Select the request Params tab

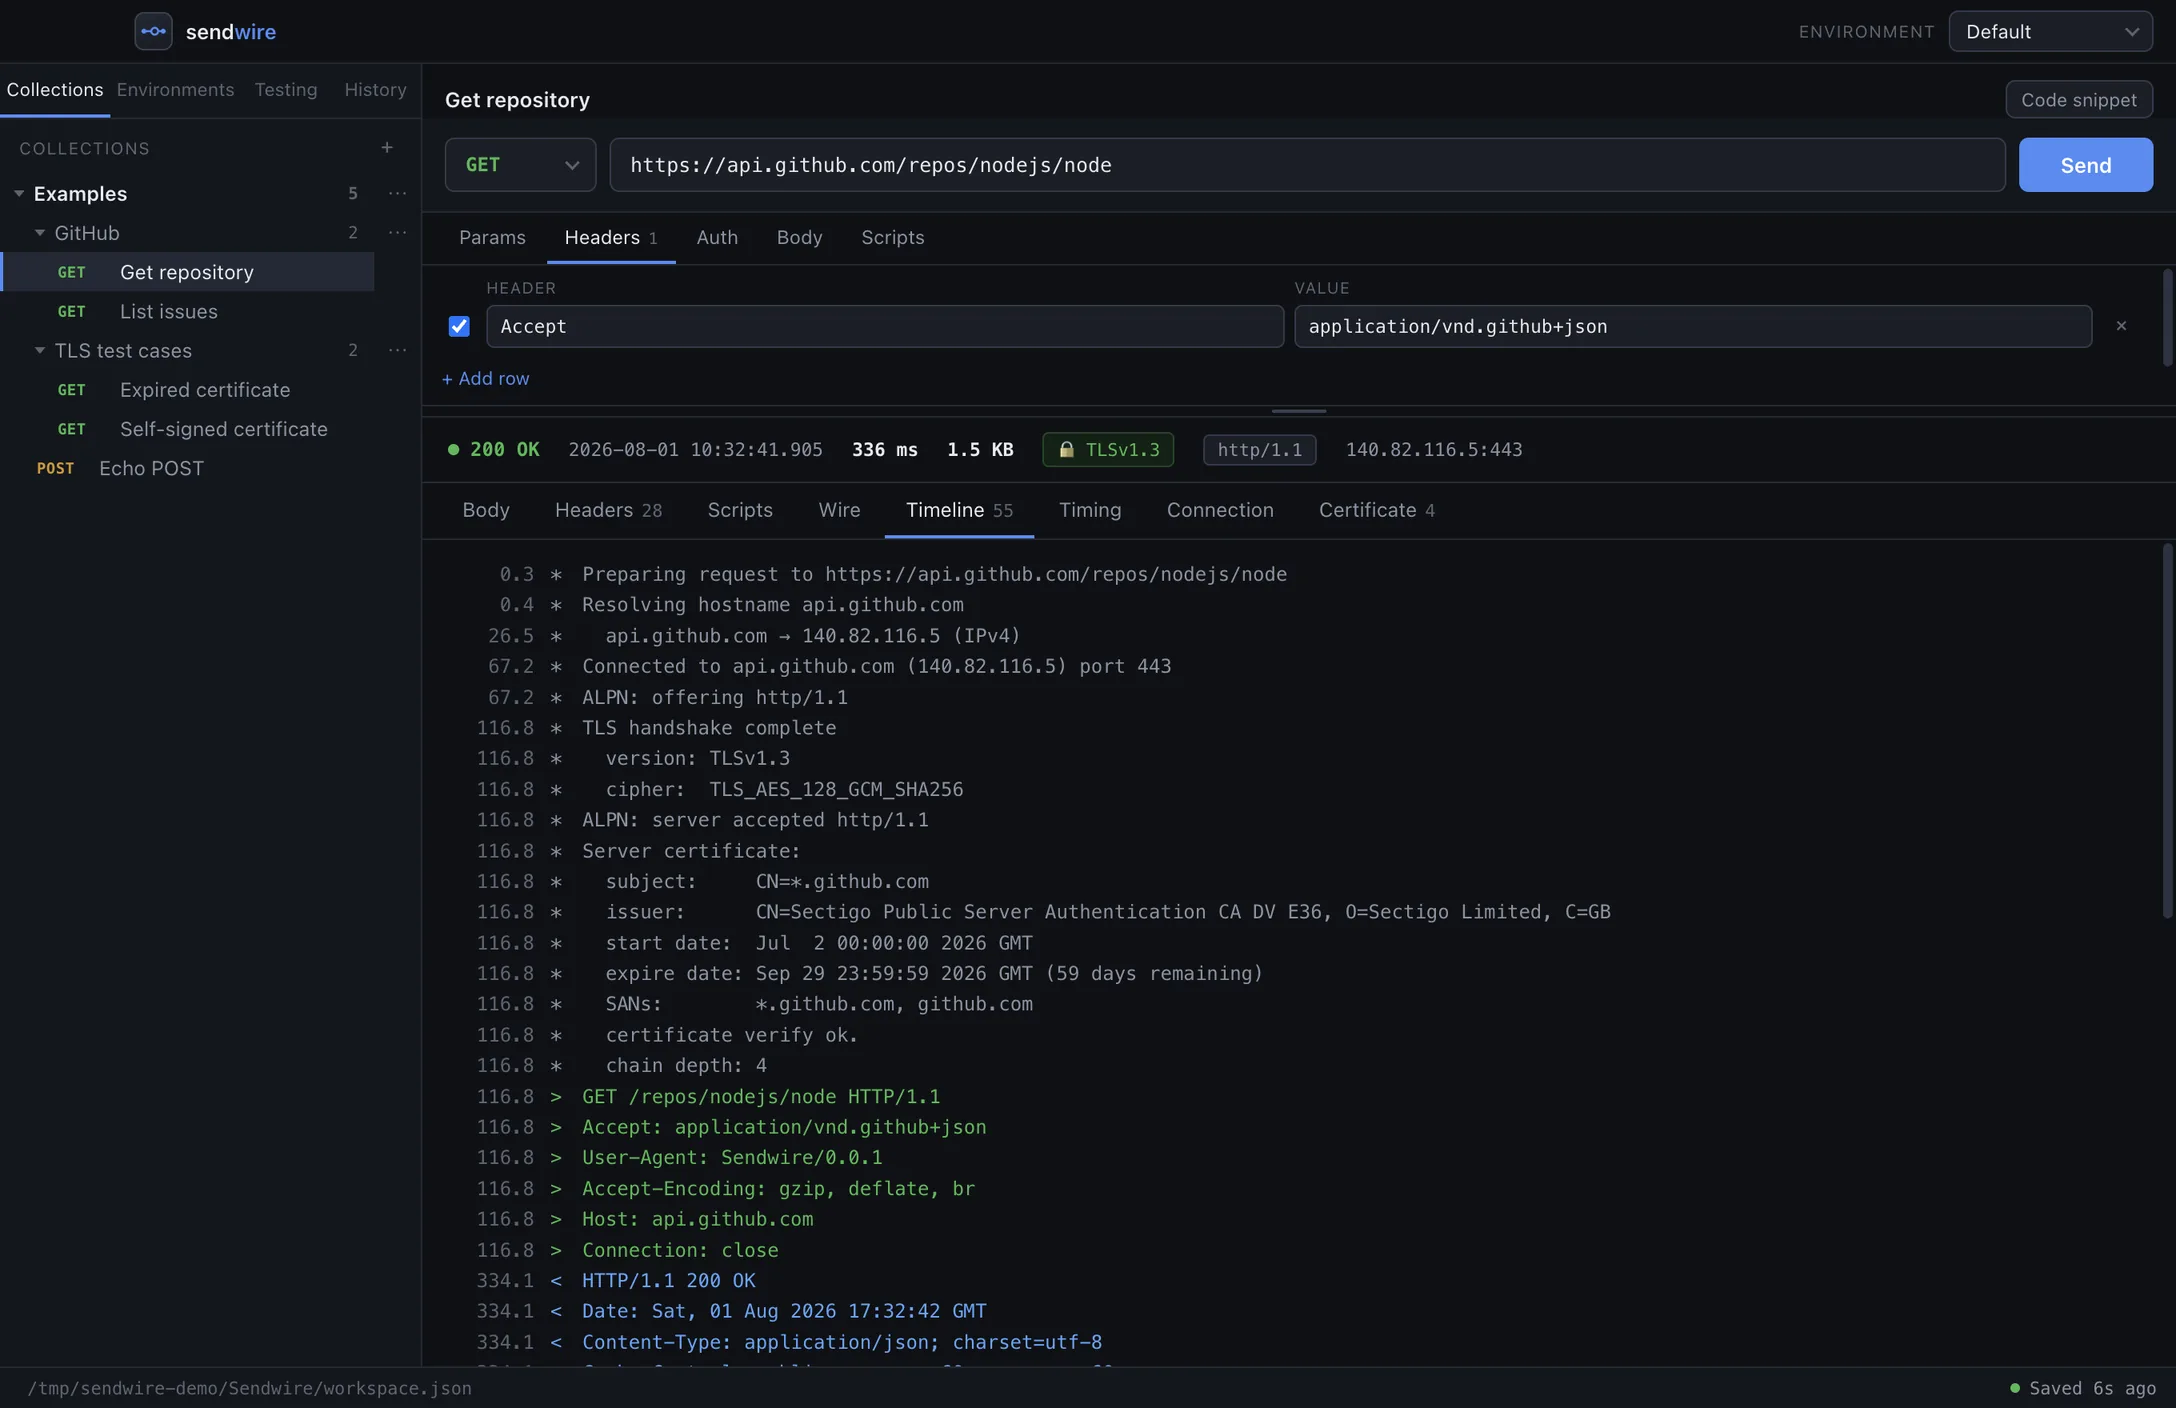coord(492,237)
